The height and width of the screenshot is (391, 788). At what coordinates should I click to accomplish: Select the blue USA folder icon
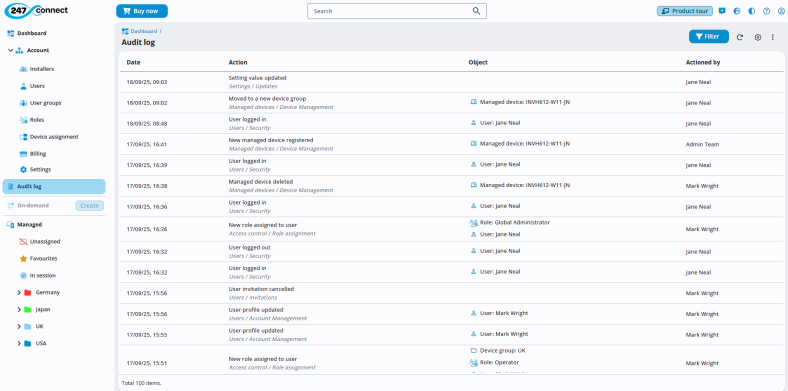click(28, 344)
